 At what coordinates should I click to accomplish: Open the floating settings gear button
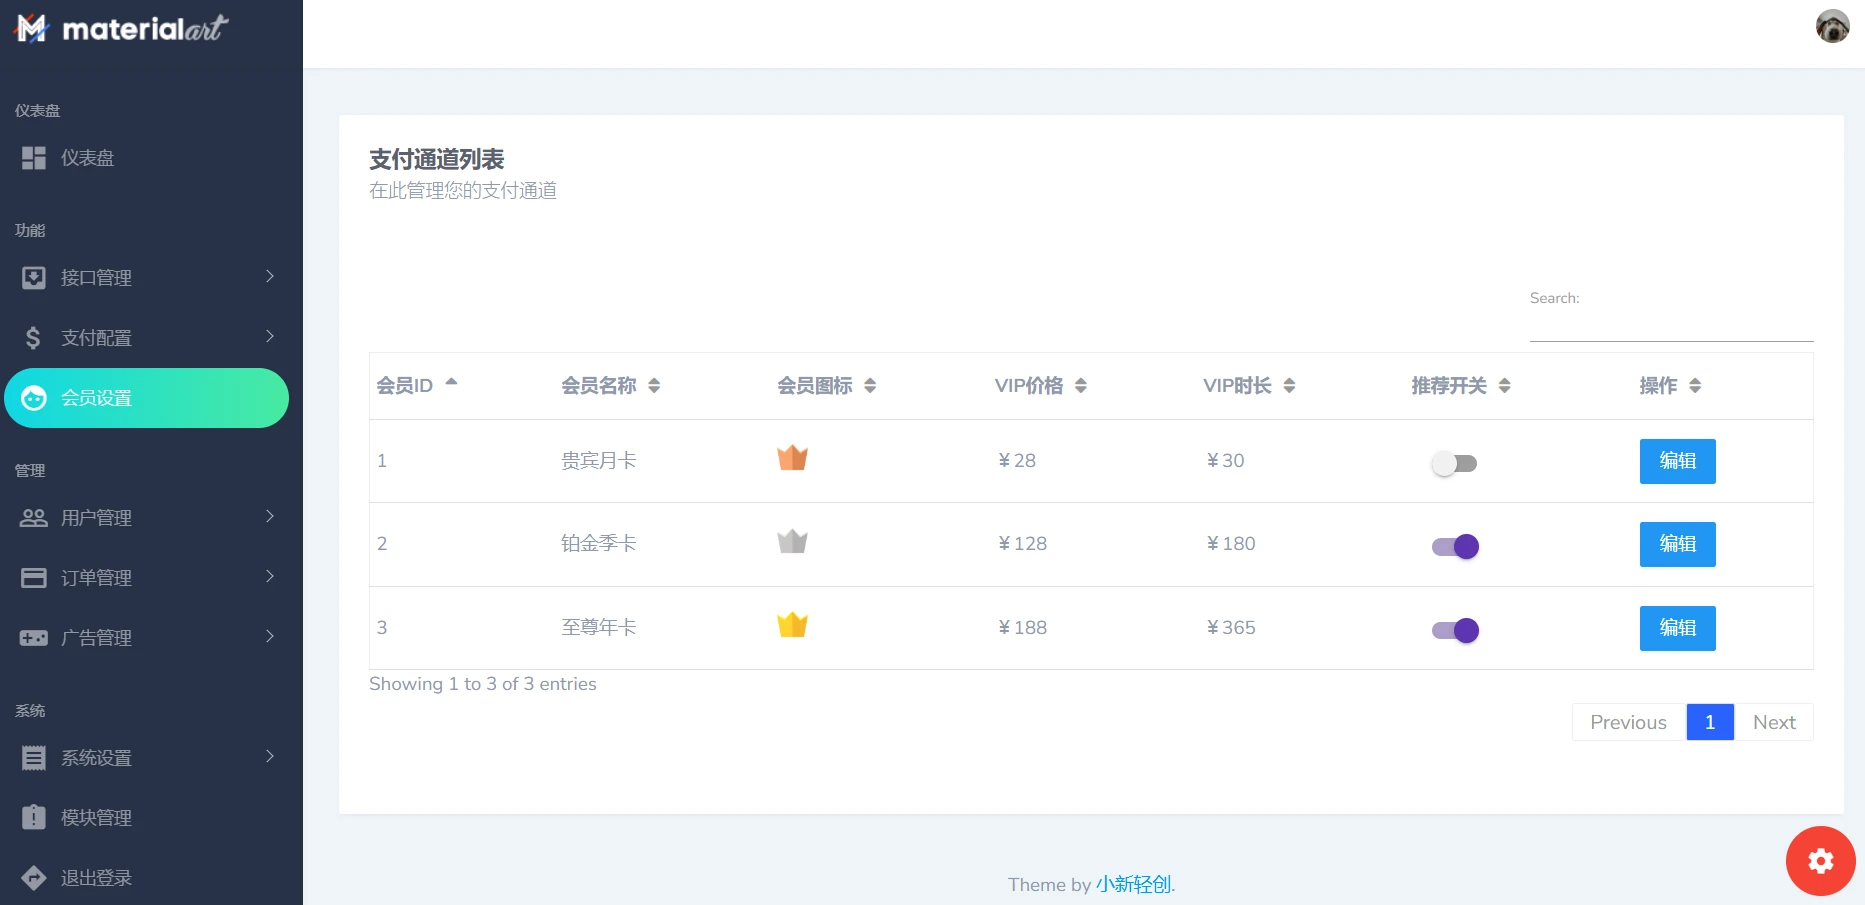tap(1820, 861)
